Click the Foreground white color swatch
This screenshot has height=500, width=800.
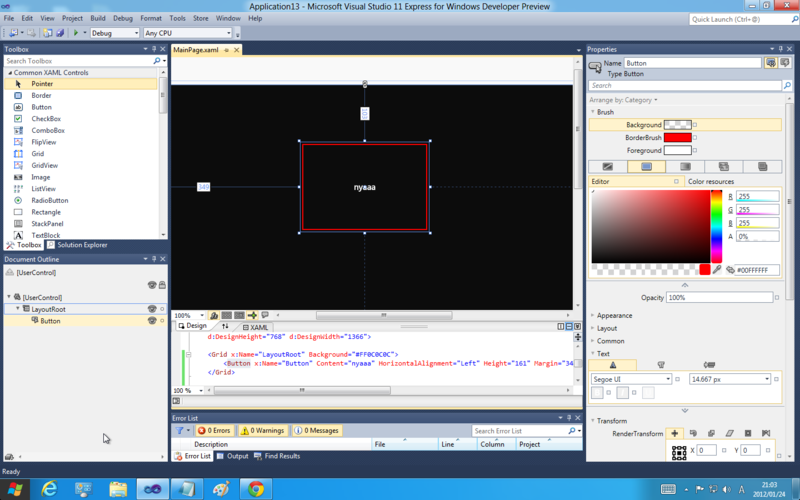[x=678, y=150]
